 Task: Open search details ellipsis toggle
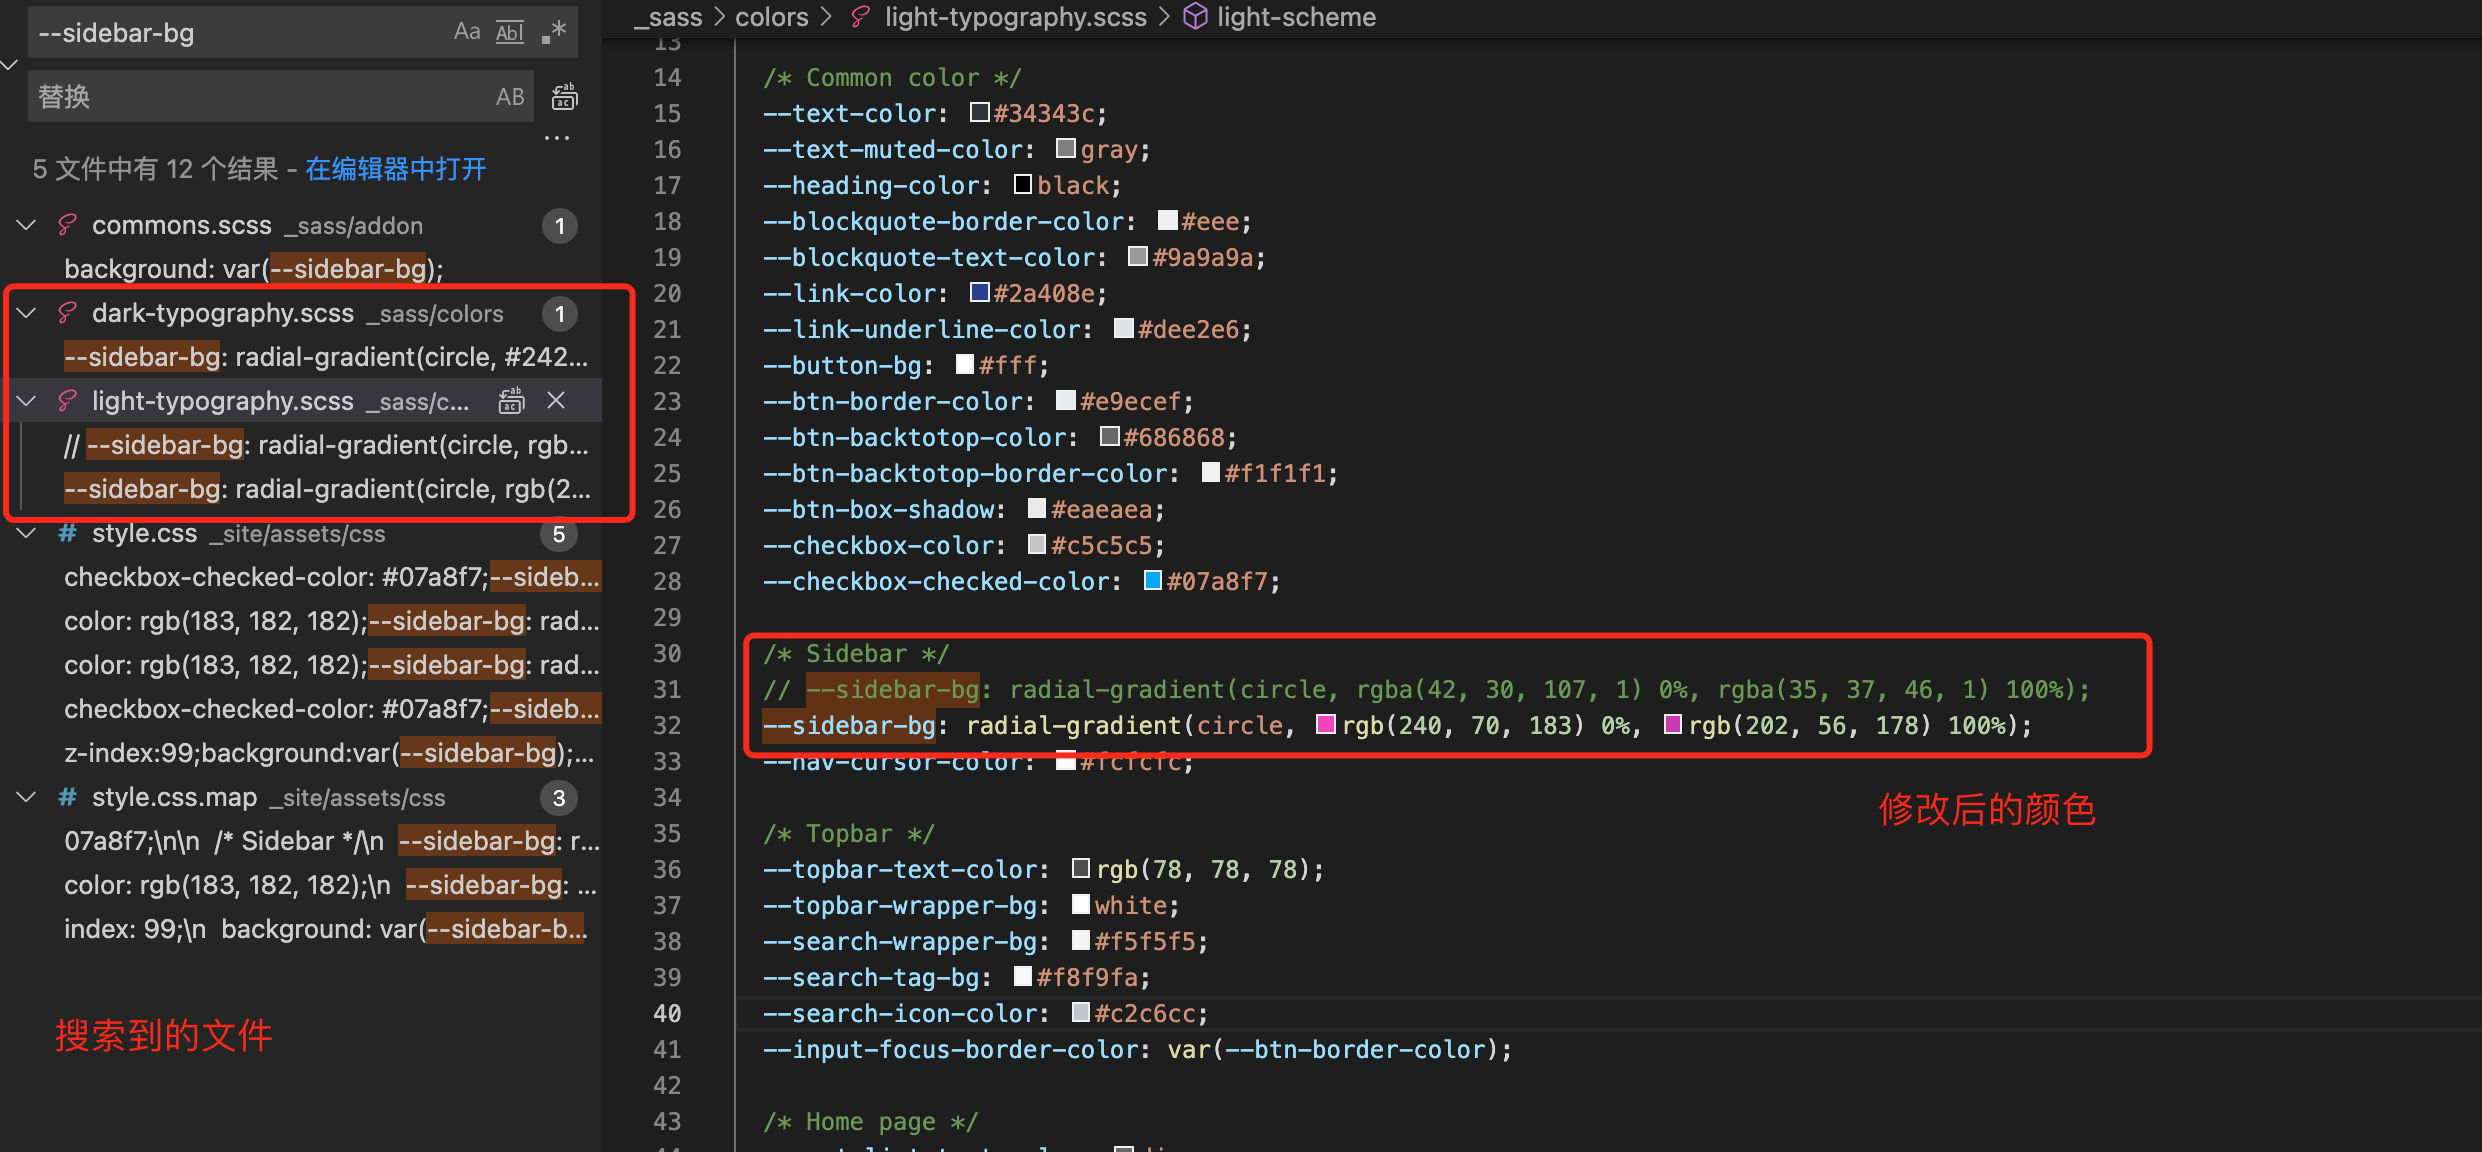557,138
